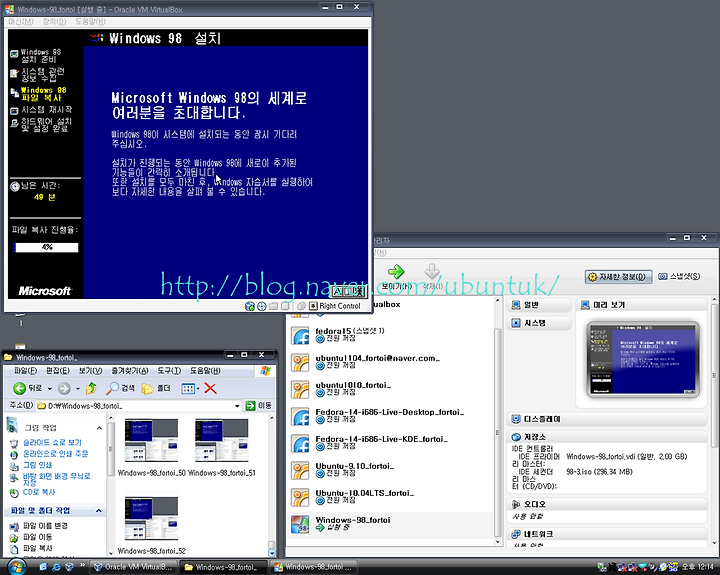Viewport: 720px width, 575px height.
Task: Select Ubuntu-10.04LTS_fortoi_ VM
Action: (x=390, y=497)
